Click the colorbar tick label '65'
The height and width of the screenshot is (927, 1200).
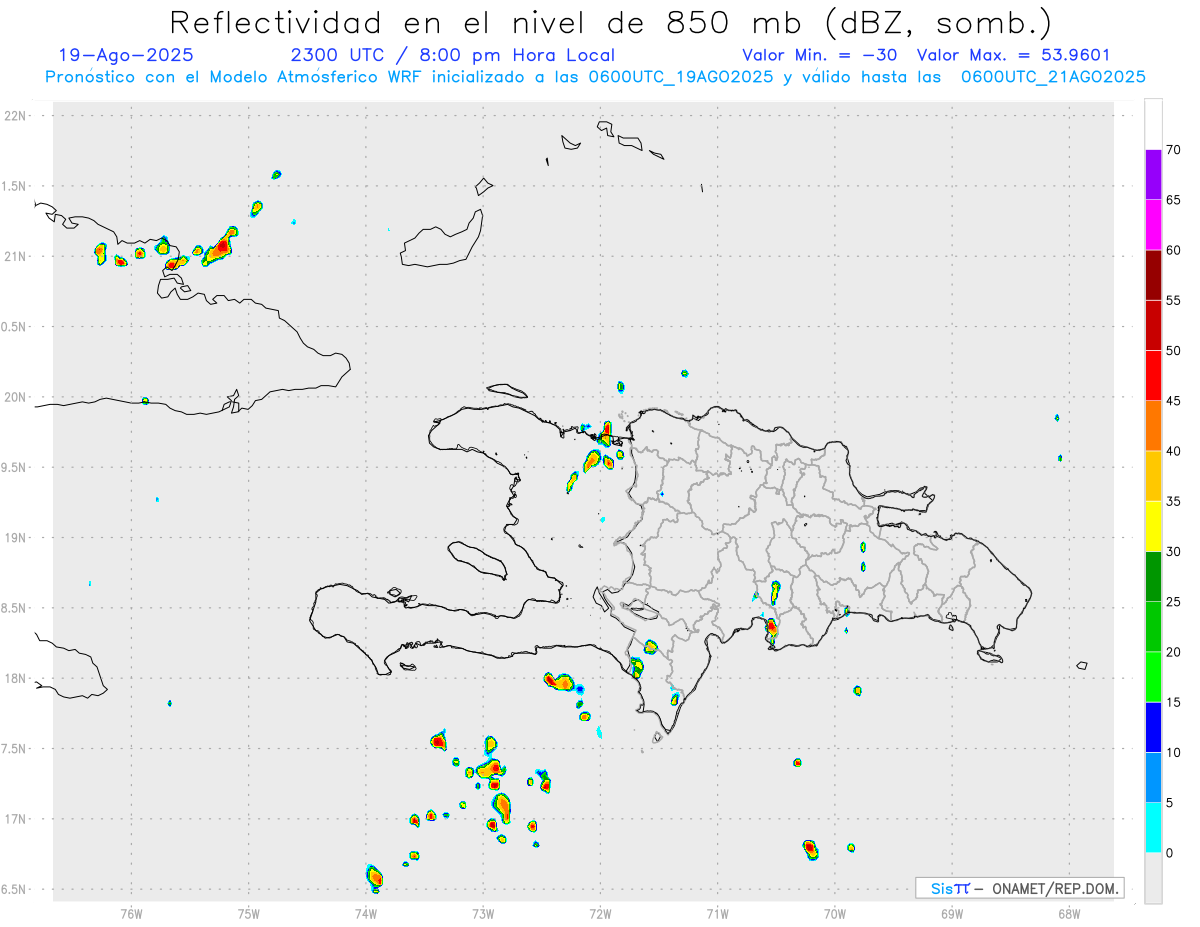[1174, 200]
